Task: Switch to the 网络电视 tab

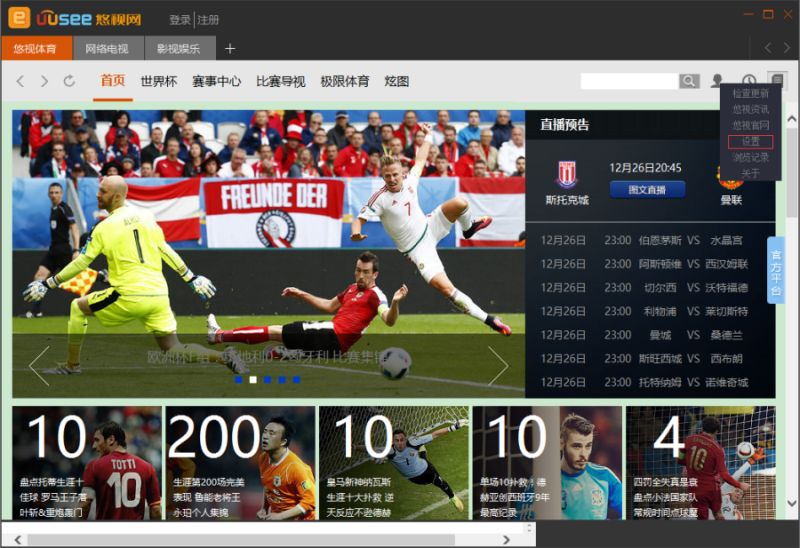Action: coord(108,48)
